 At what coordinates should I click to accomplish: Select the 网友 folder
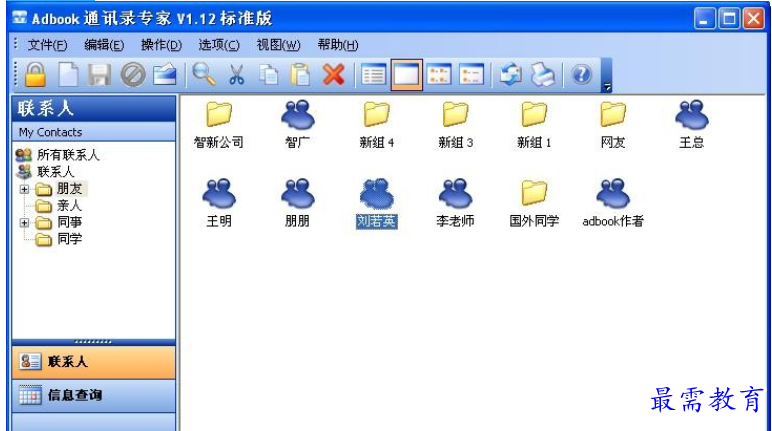[612, 125]
